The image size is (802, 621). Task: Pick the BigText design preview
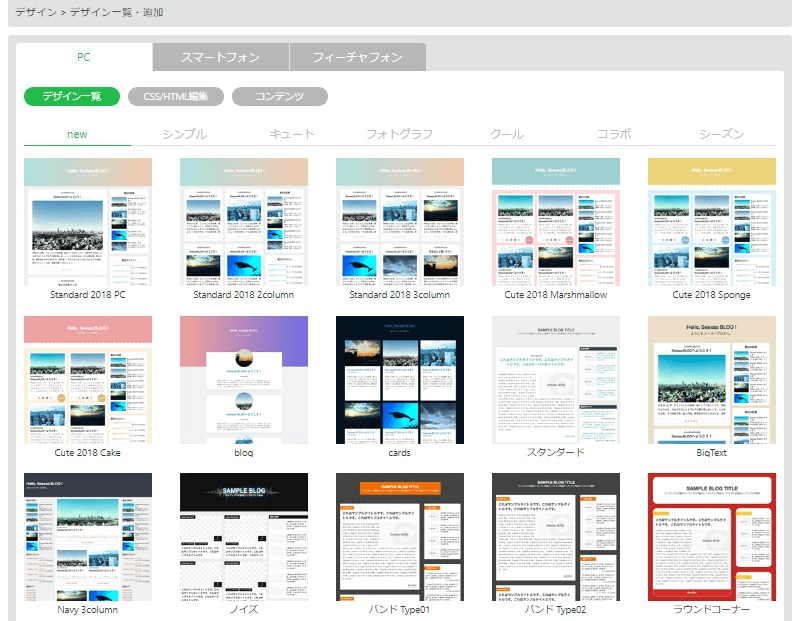711,380
